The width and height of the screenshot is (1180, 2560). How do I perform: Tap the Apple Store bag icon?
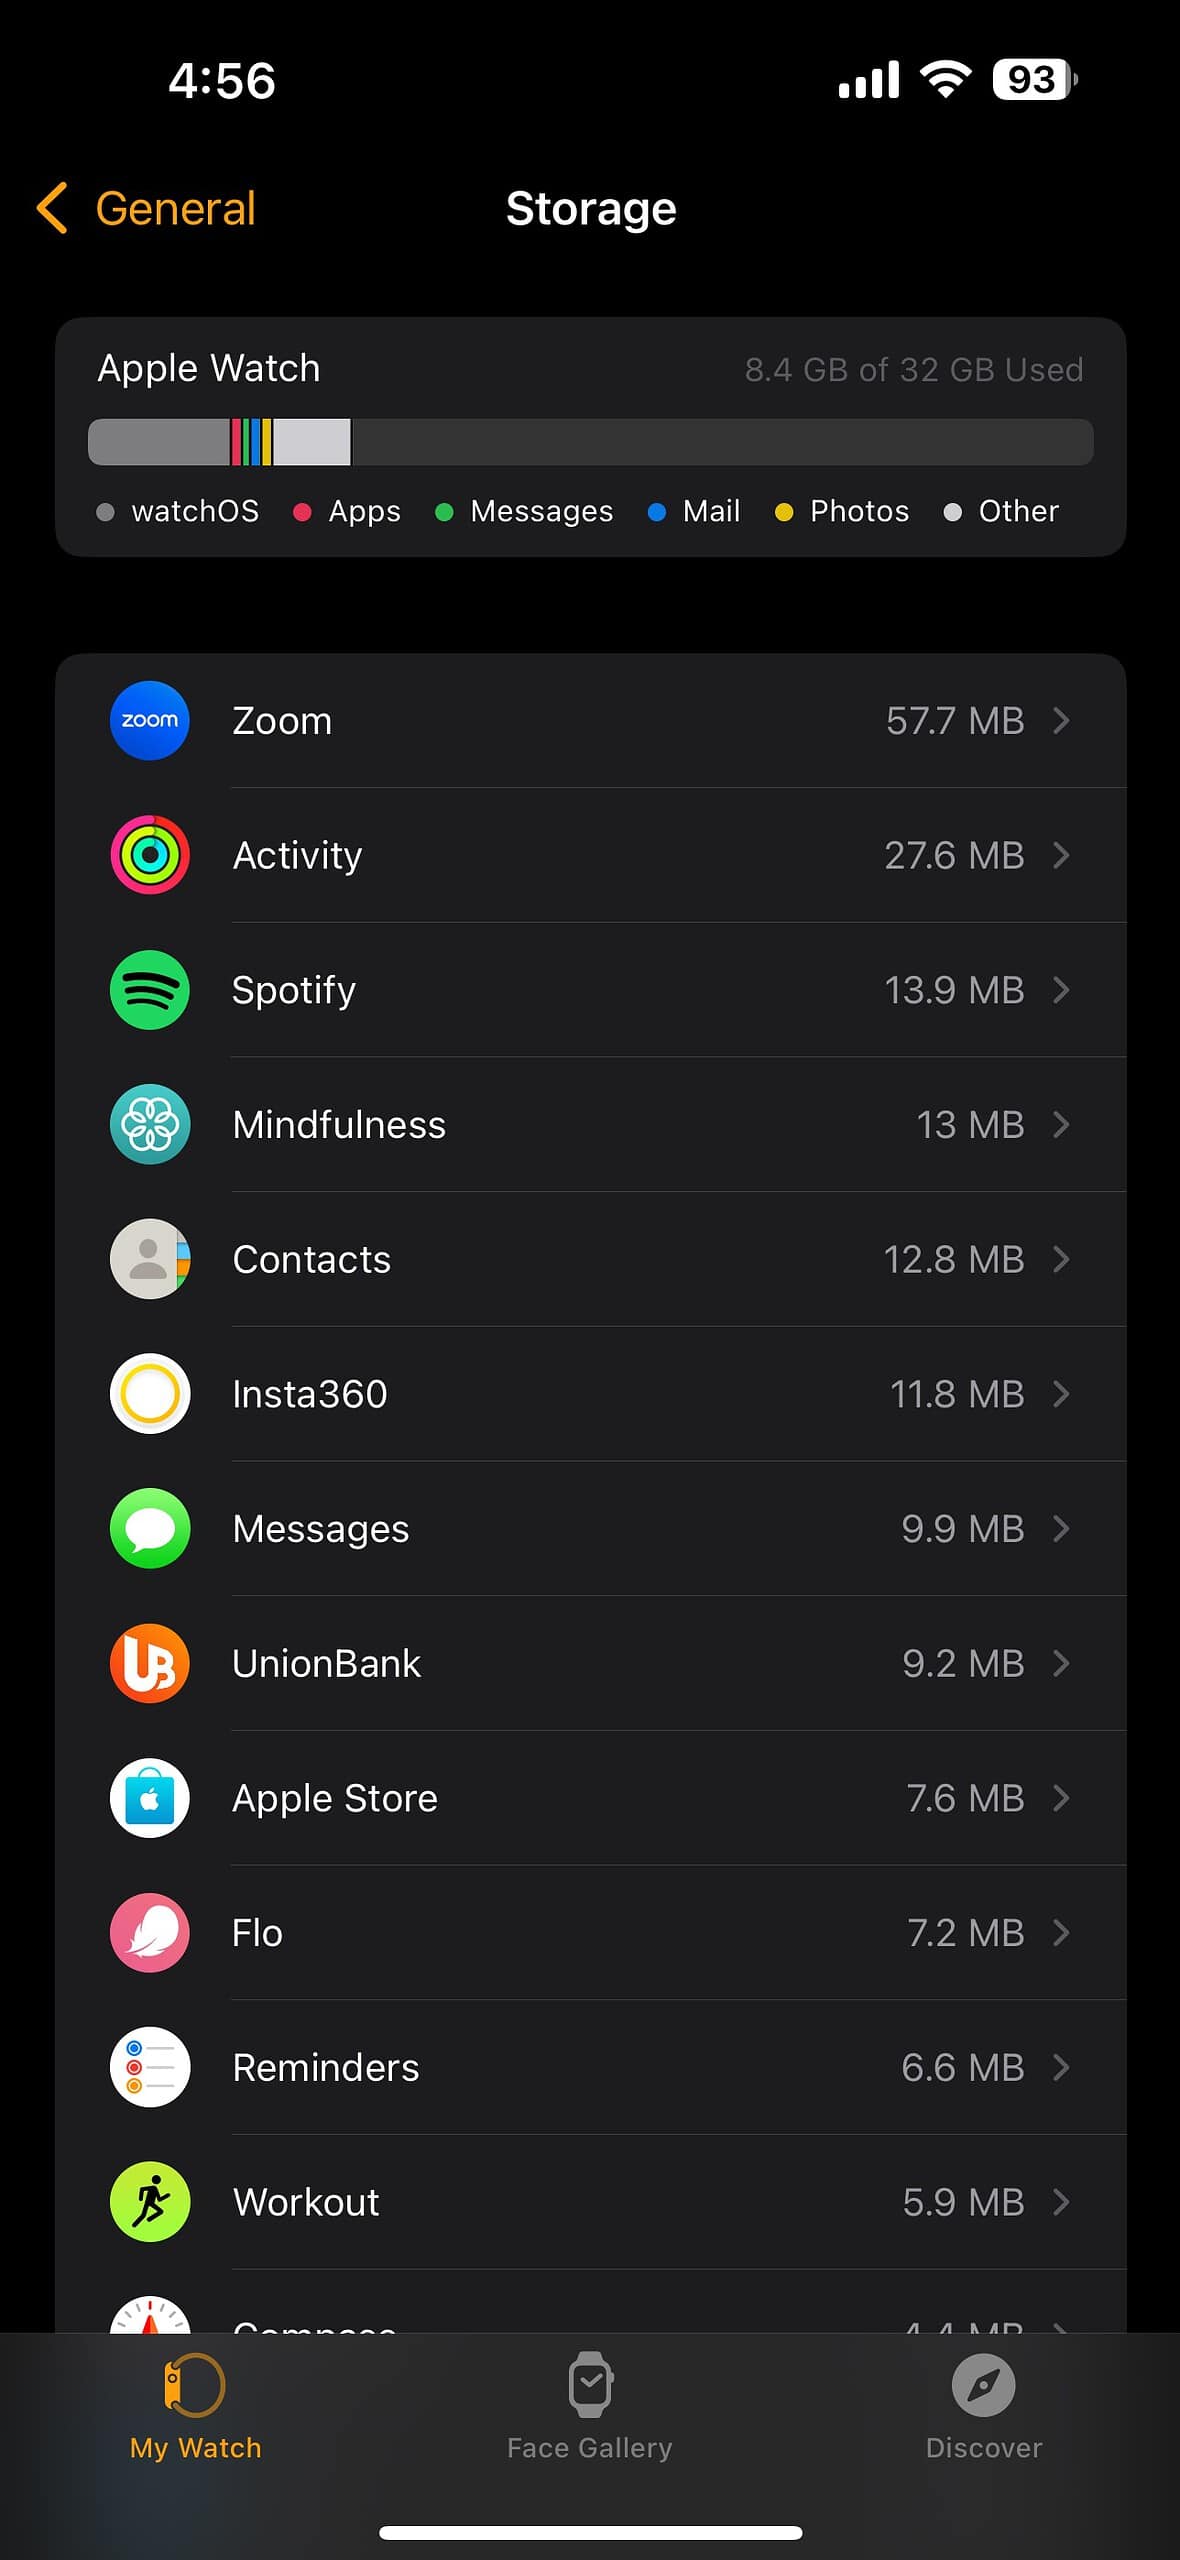click(x=150, y=1798)
